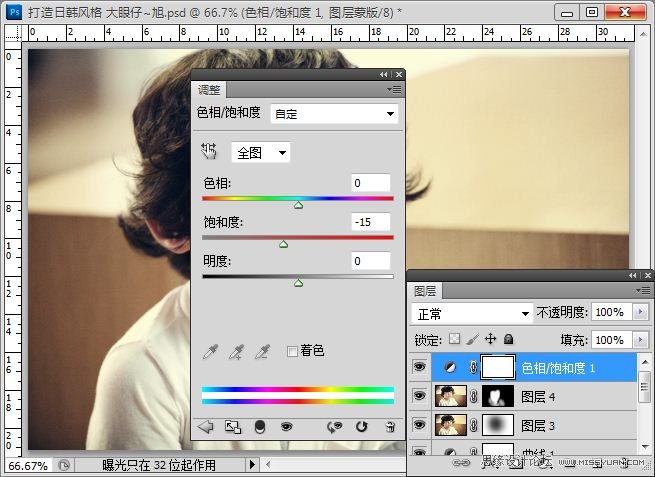This screenshot has height=477, width=655.
Task: Open the Layers panel flyout menu
Action: tap(643, 290)
